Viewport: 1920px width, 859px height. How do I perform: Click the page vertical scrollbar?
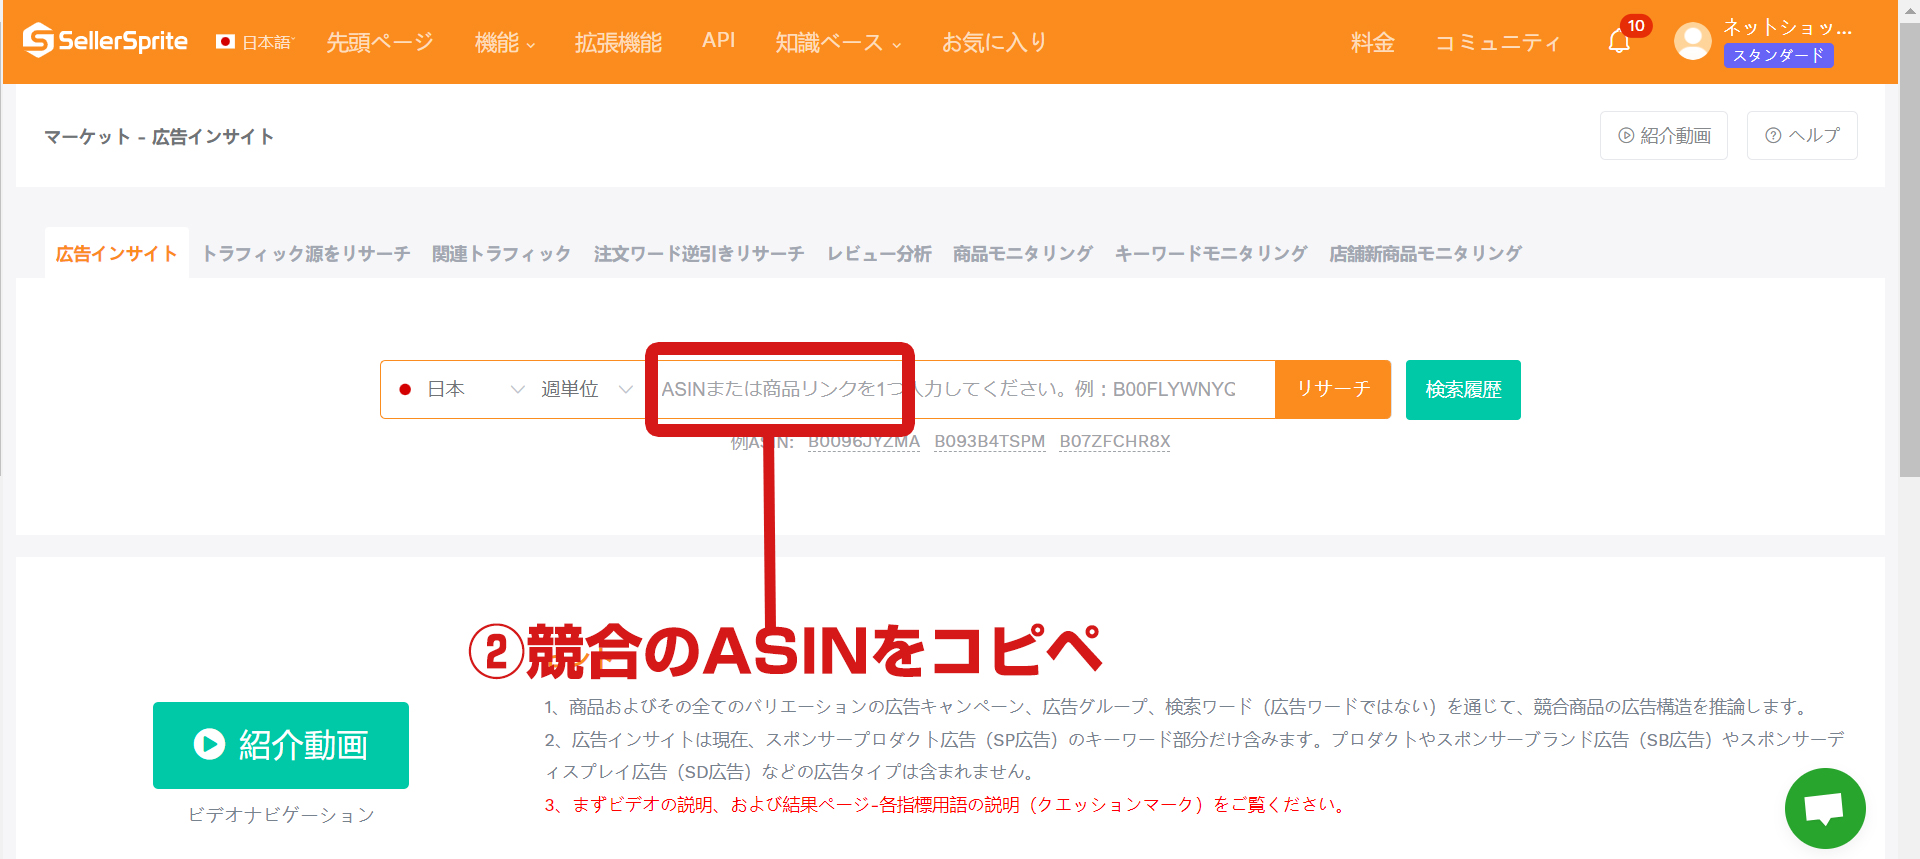tap(1910, 250)
